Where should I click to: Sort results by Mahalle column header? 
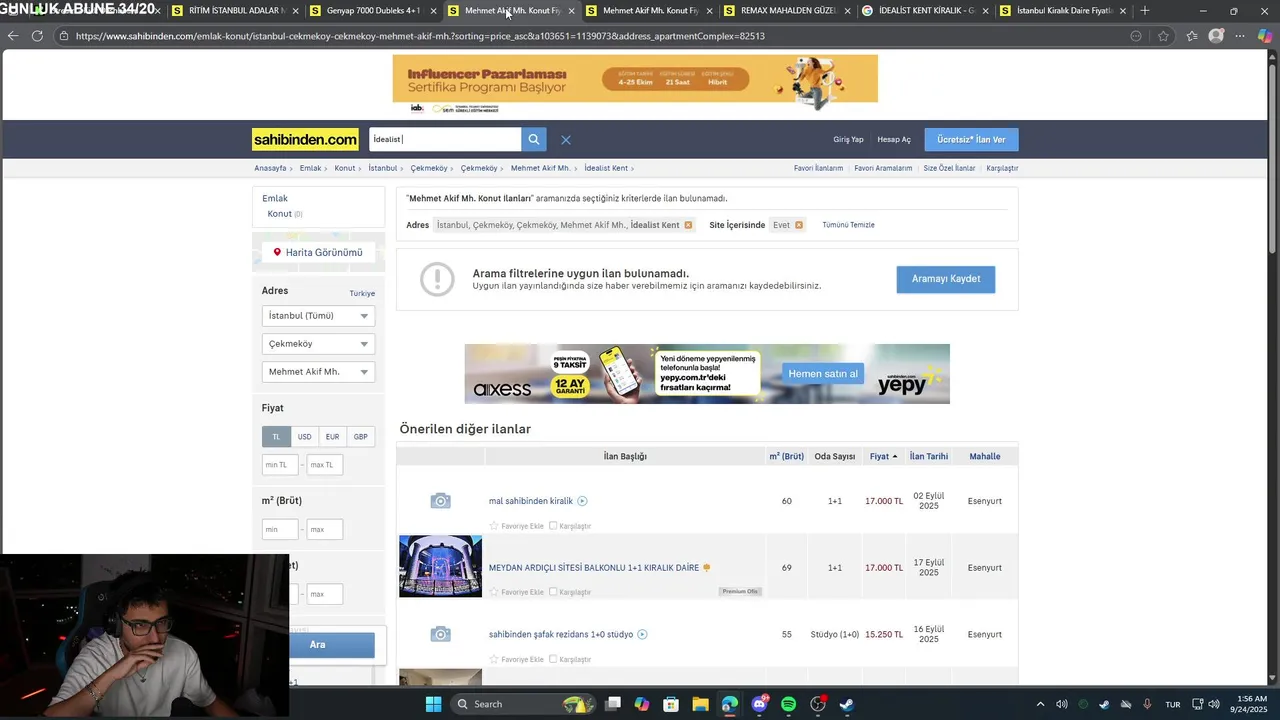click(985, 457)
